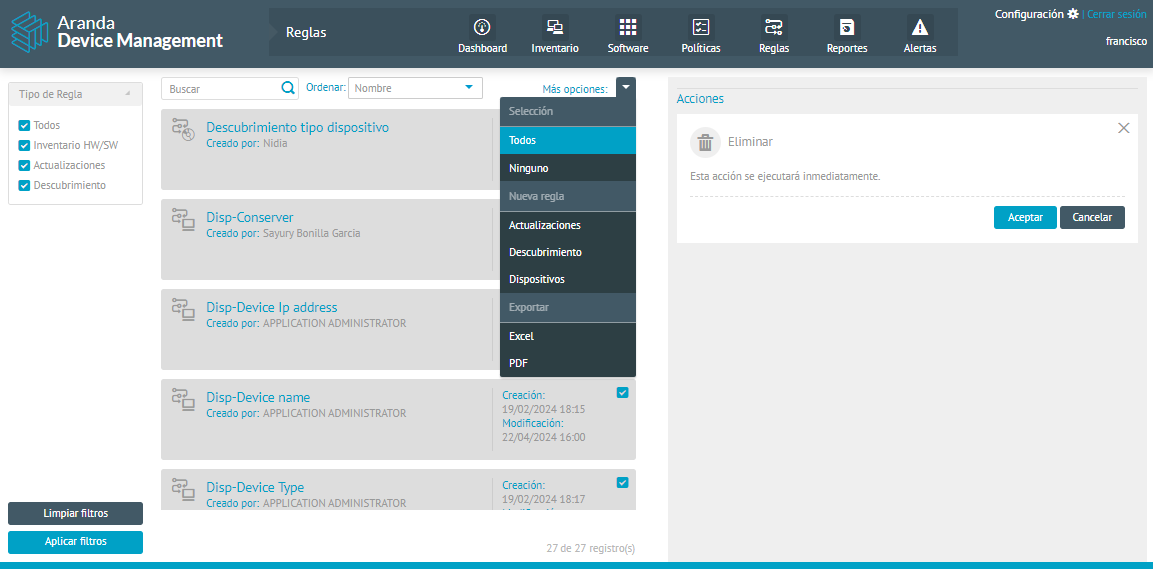
Task: Click rule icon of Descubrimiento tipo dispositivo
Action: (x=183, y=129)
